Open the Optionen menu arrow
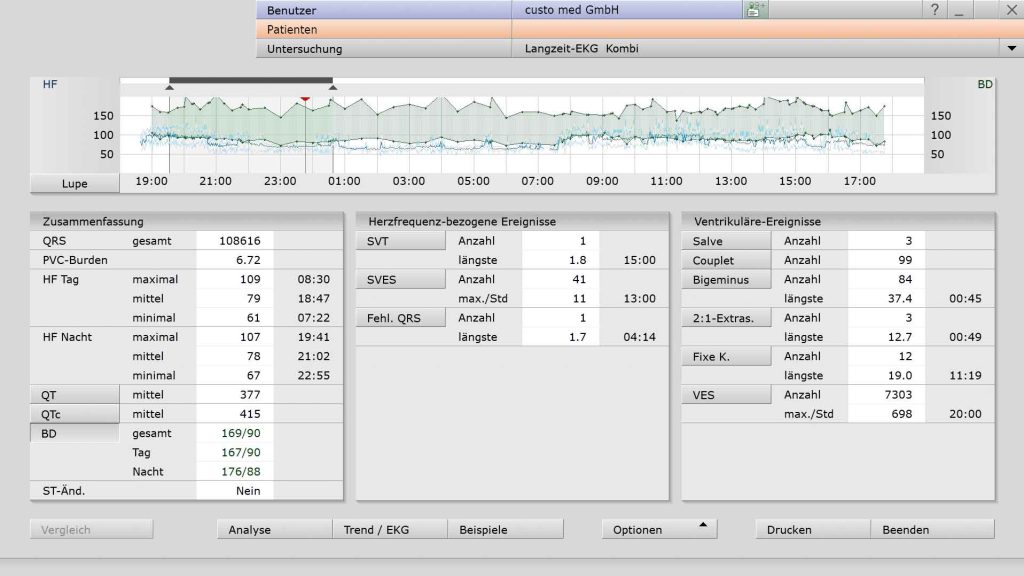The image size is (1024, 576). (703, 524)
